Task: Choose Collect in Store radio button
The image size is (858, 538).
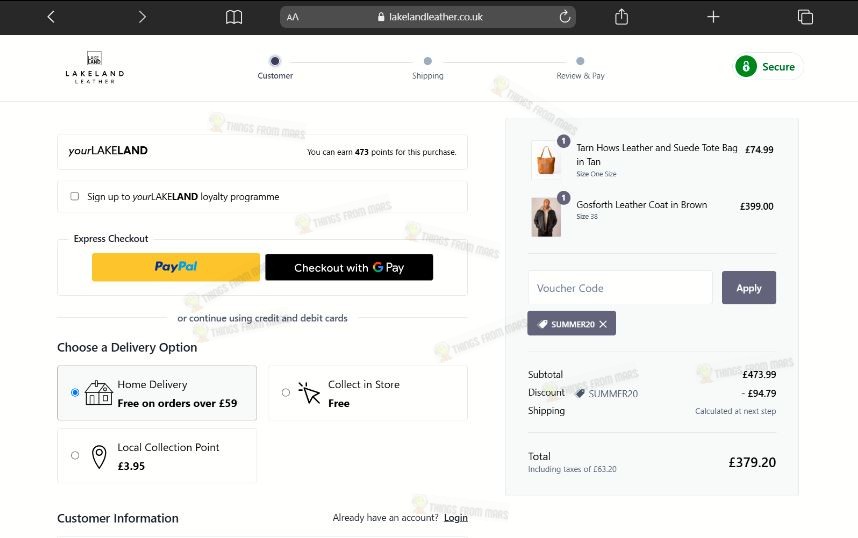Action: pos(286,392)
